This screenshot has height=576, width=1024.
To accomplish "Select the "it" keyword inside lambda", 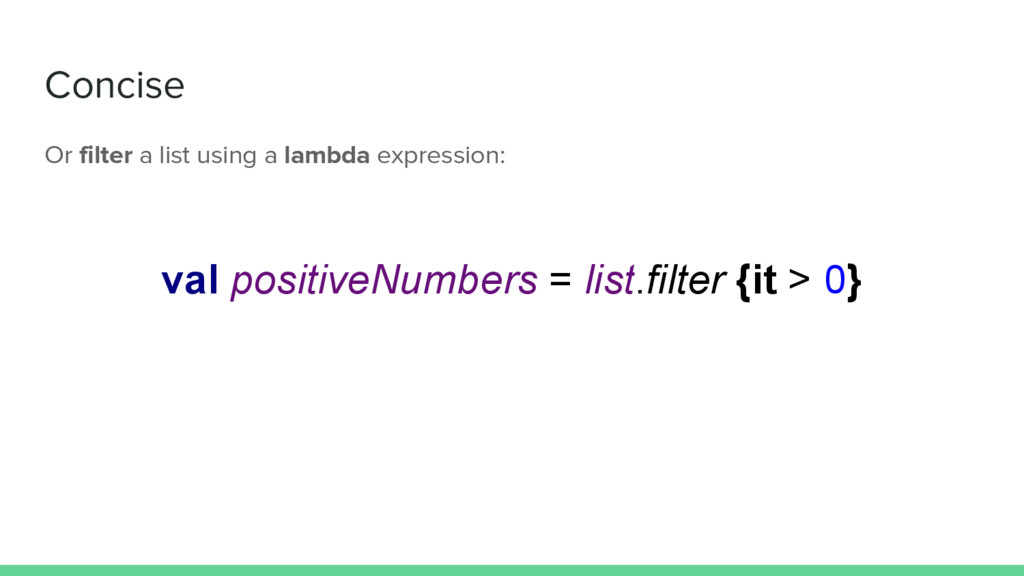I will click(765, 280).
